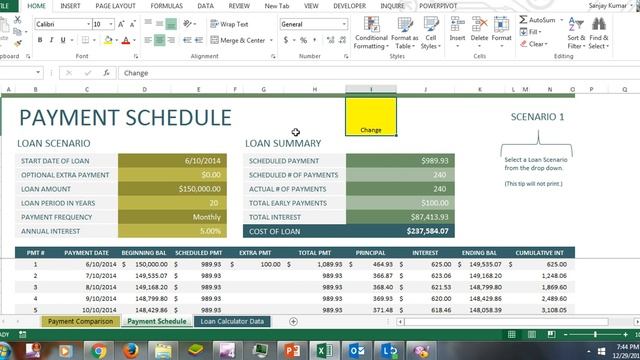Screen dimensions: 640x360
Task: Open Sort & Filter menu
Action: 576,33
